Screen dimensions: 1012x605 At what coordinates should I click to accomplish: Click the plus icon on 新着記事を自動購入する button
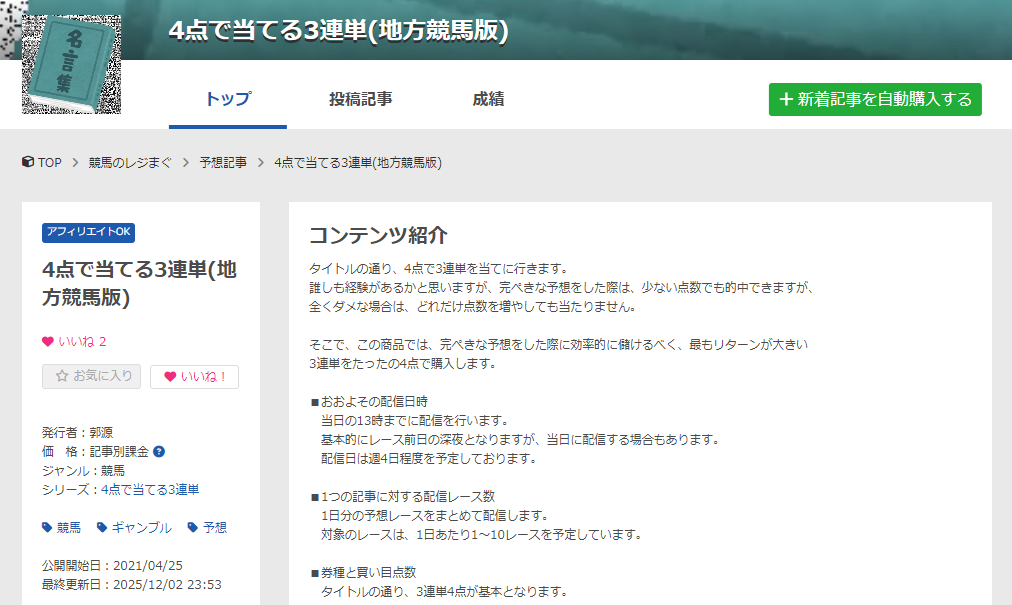786,100
